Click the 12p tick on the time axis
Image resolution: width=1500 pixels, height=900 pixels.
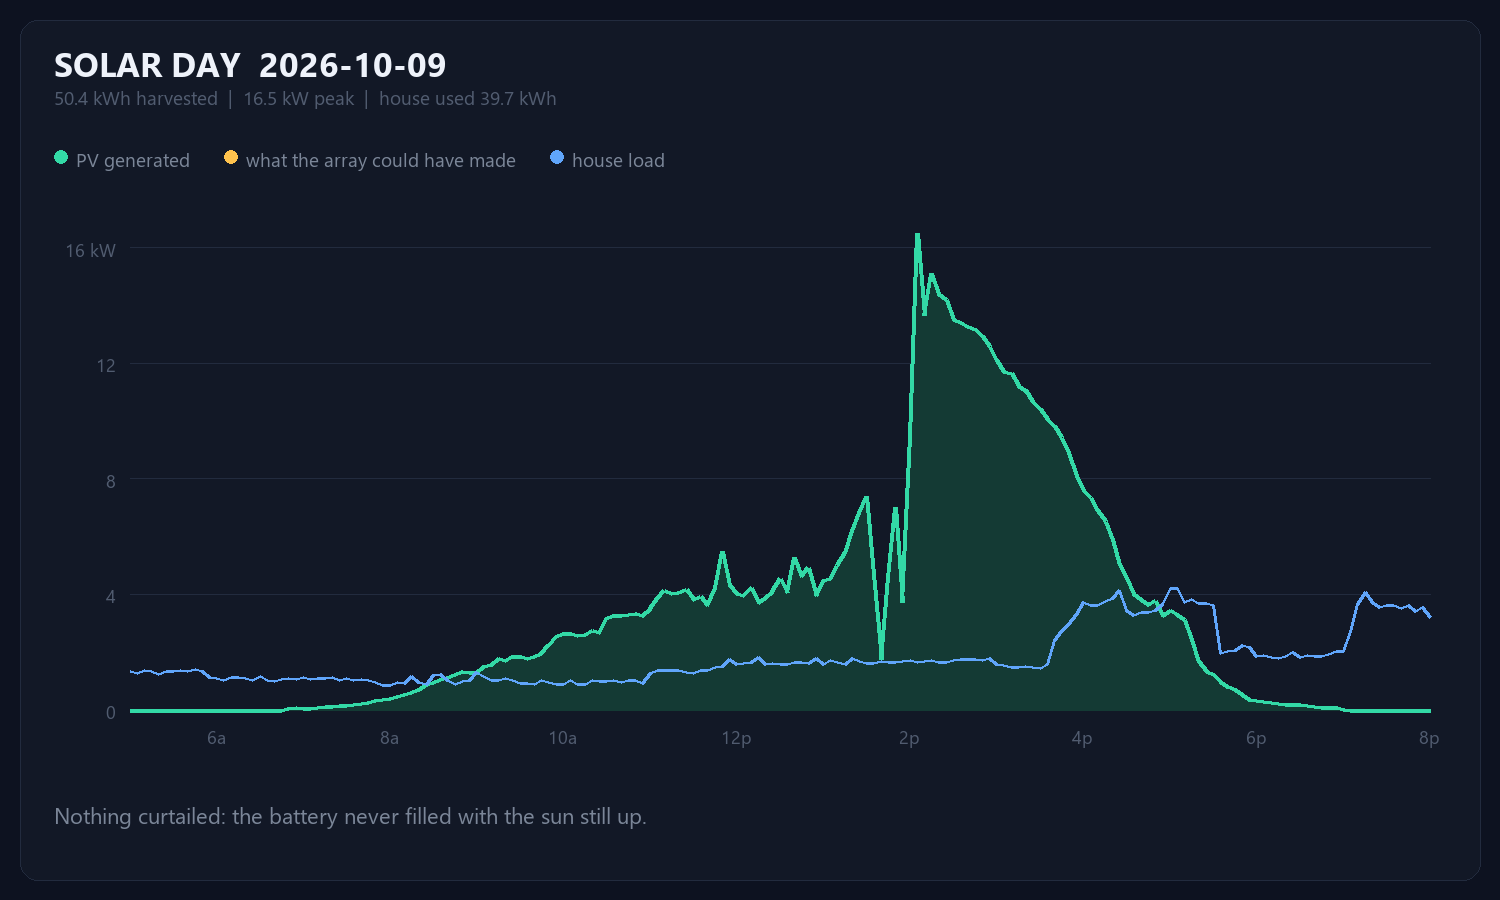tap(736, 739)
